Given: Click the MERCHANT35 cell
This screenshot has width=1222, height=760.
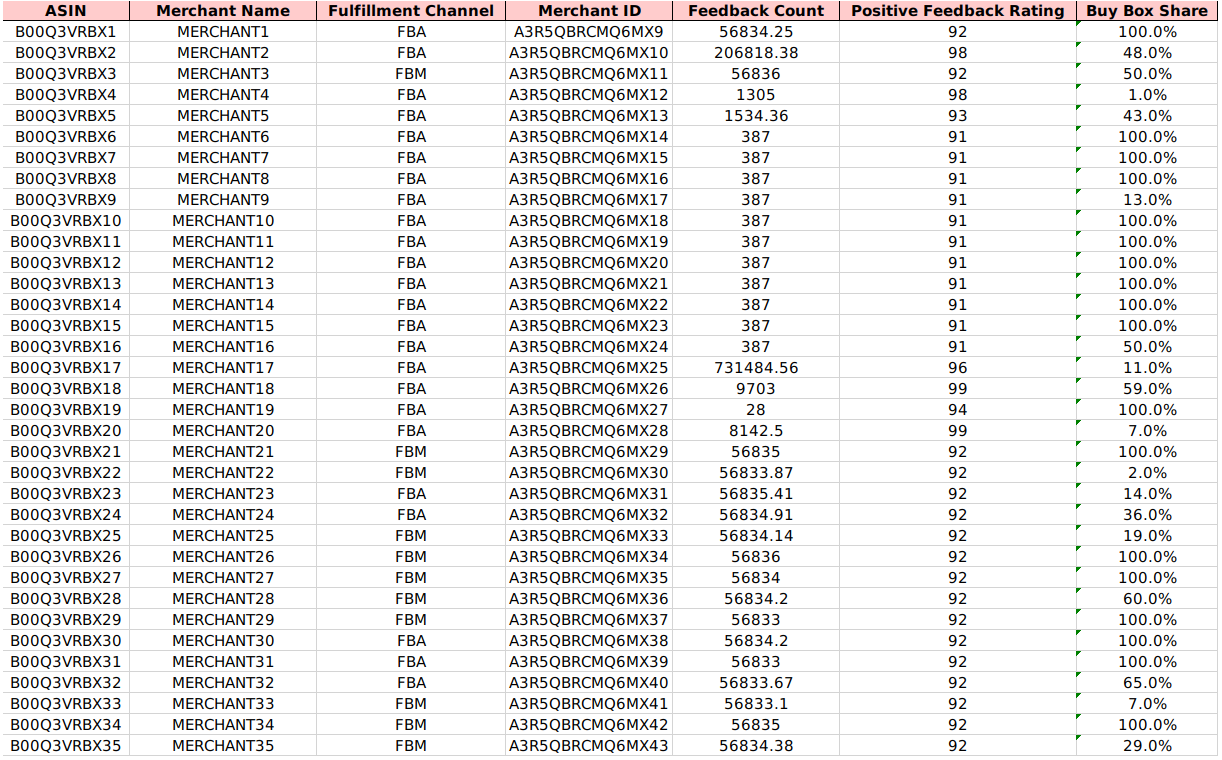Looking at the screenshot, I should click(224, 746).
